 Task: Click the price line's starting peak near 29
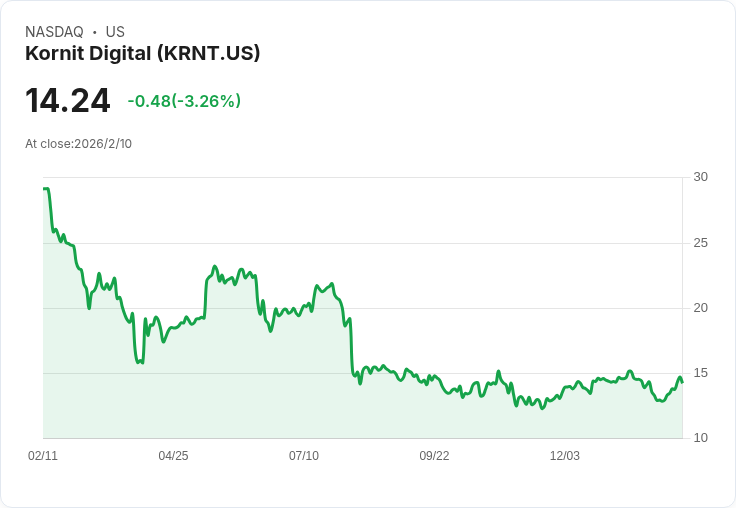click(46, 189)
